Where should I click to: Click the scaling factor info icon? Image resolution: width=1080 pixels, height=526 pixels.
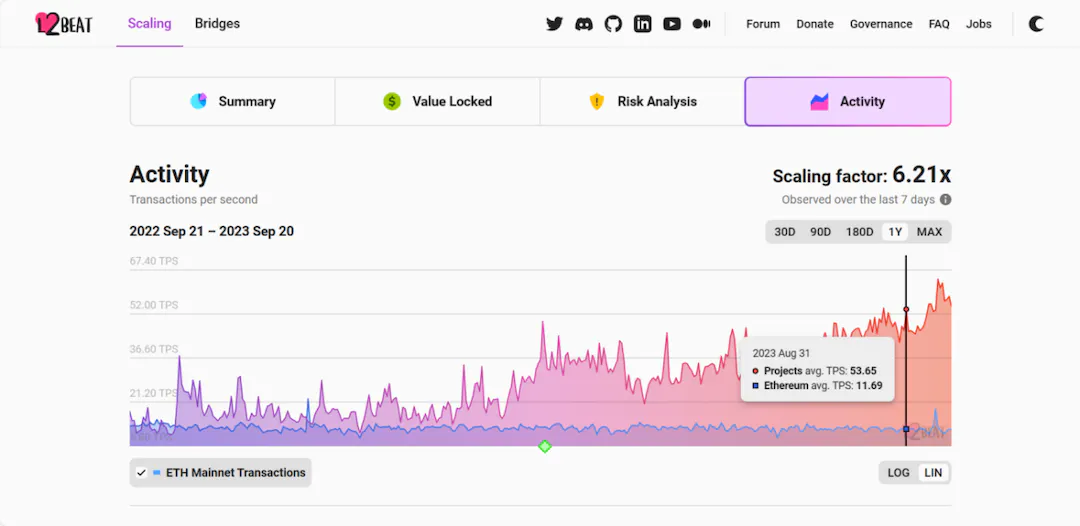[945, 200]
